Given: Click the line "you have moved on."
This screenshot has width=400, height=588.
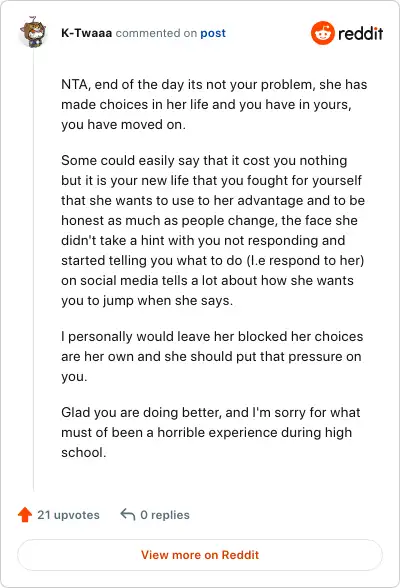Looking at the screenshot, I should click(x=123, y=124).
